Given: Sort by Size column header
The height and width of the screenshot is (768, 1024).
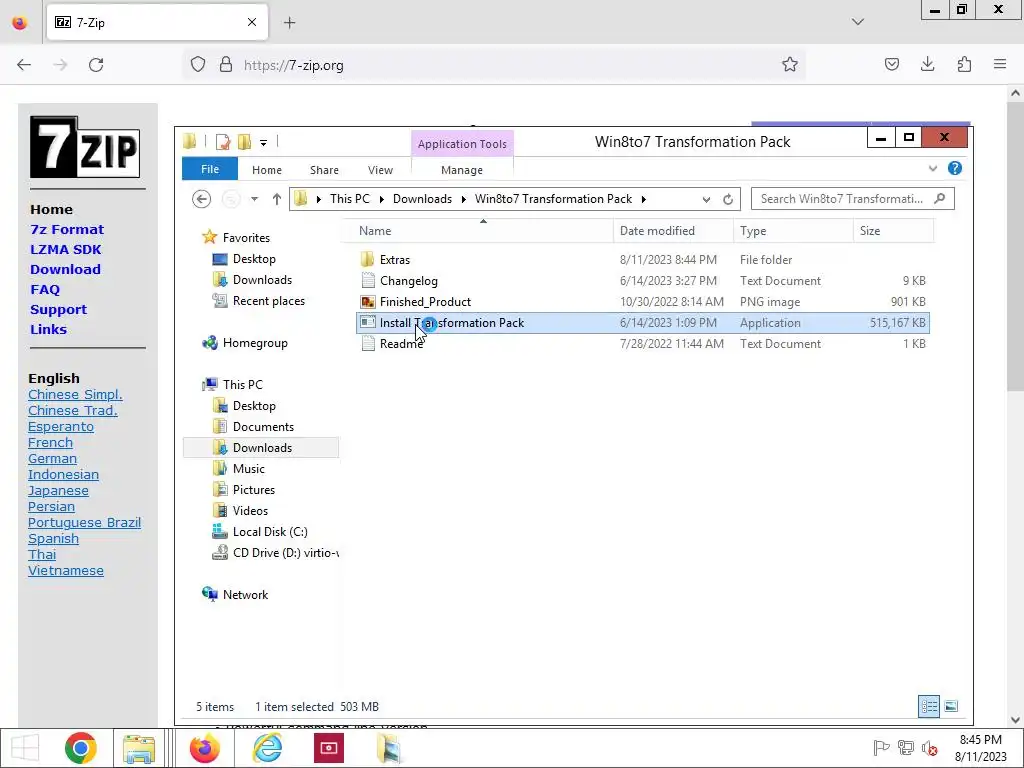Looking at the screenshot, I should tap(893, 231).
